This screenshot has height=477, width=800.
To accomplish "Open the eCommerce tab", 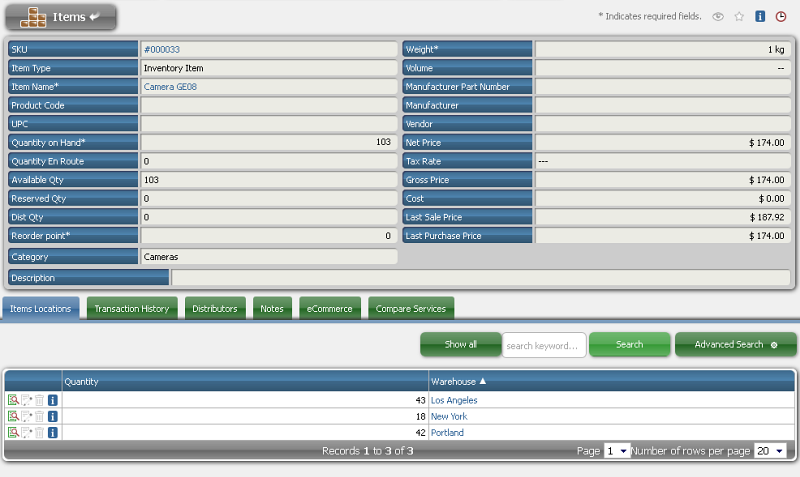I will point(330,309).
